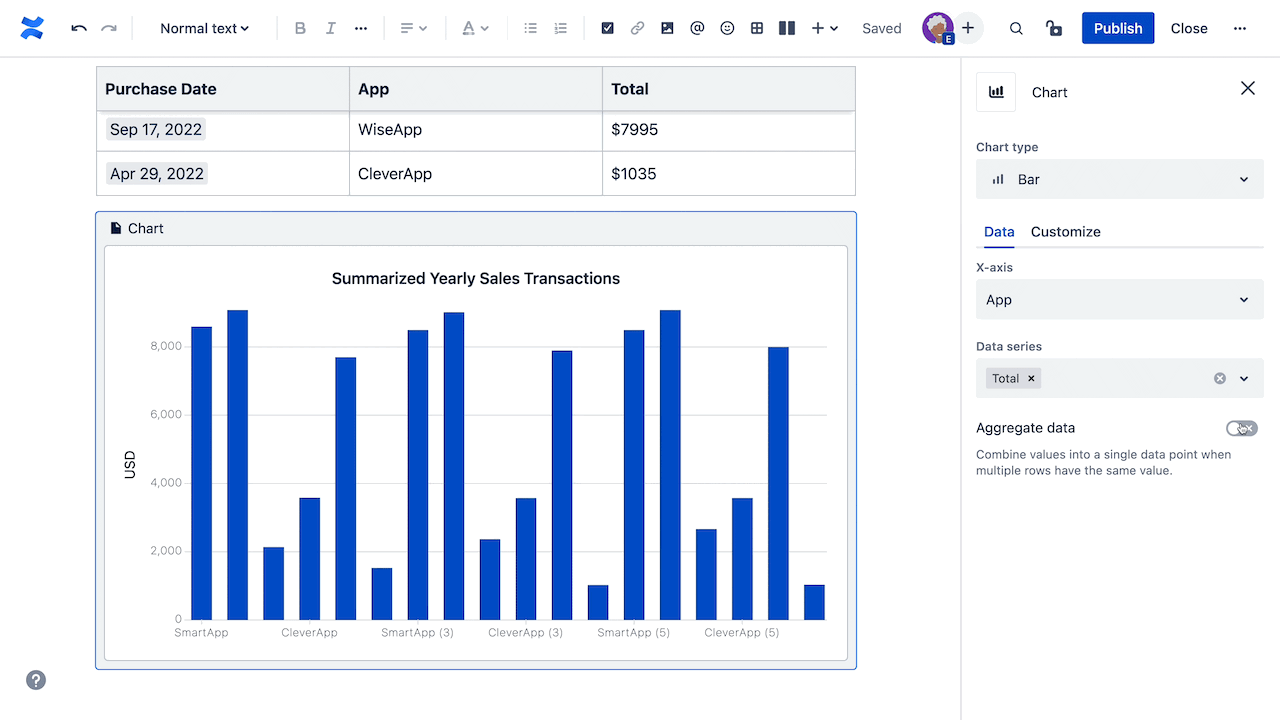Click the SmartApp (3) axis label

pyautogui.click(x=417, y=632)
